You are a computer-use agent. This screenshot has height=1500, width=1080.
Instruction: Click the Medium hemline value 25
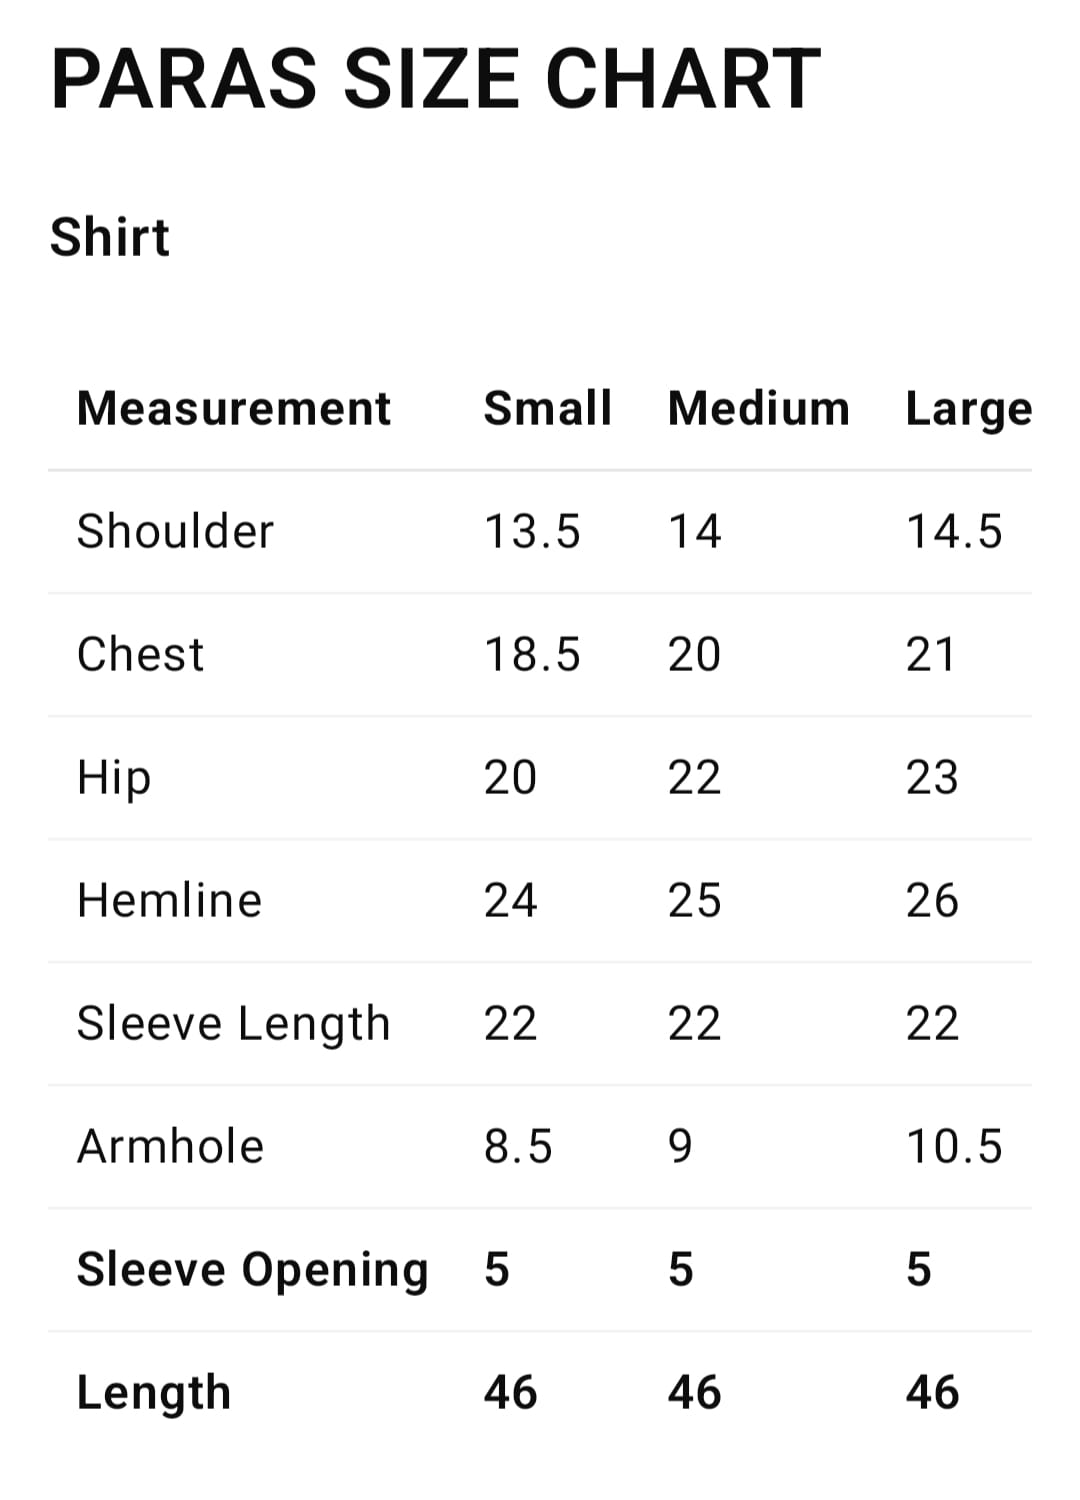[x=694, y=900]
